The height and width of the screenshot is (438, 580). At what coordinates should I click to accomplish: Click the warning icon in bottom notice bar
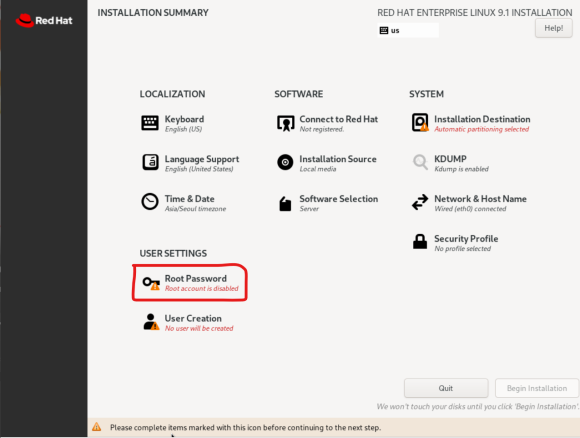(97, 427)
